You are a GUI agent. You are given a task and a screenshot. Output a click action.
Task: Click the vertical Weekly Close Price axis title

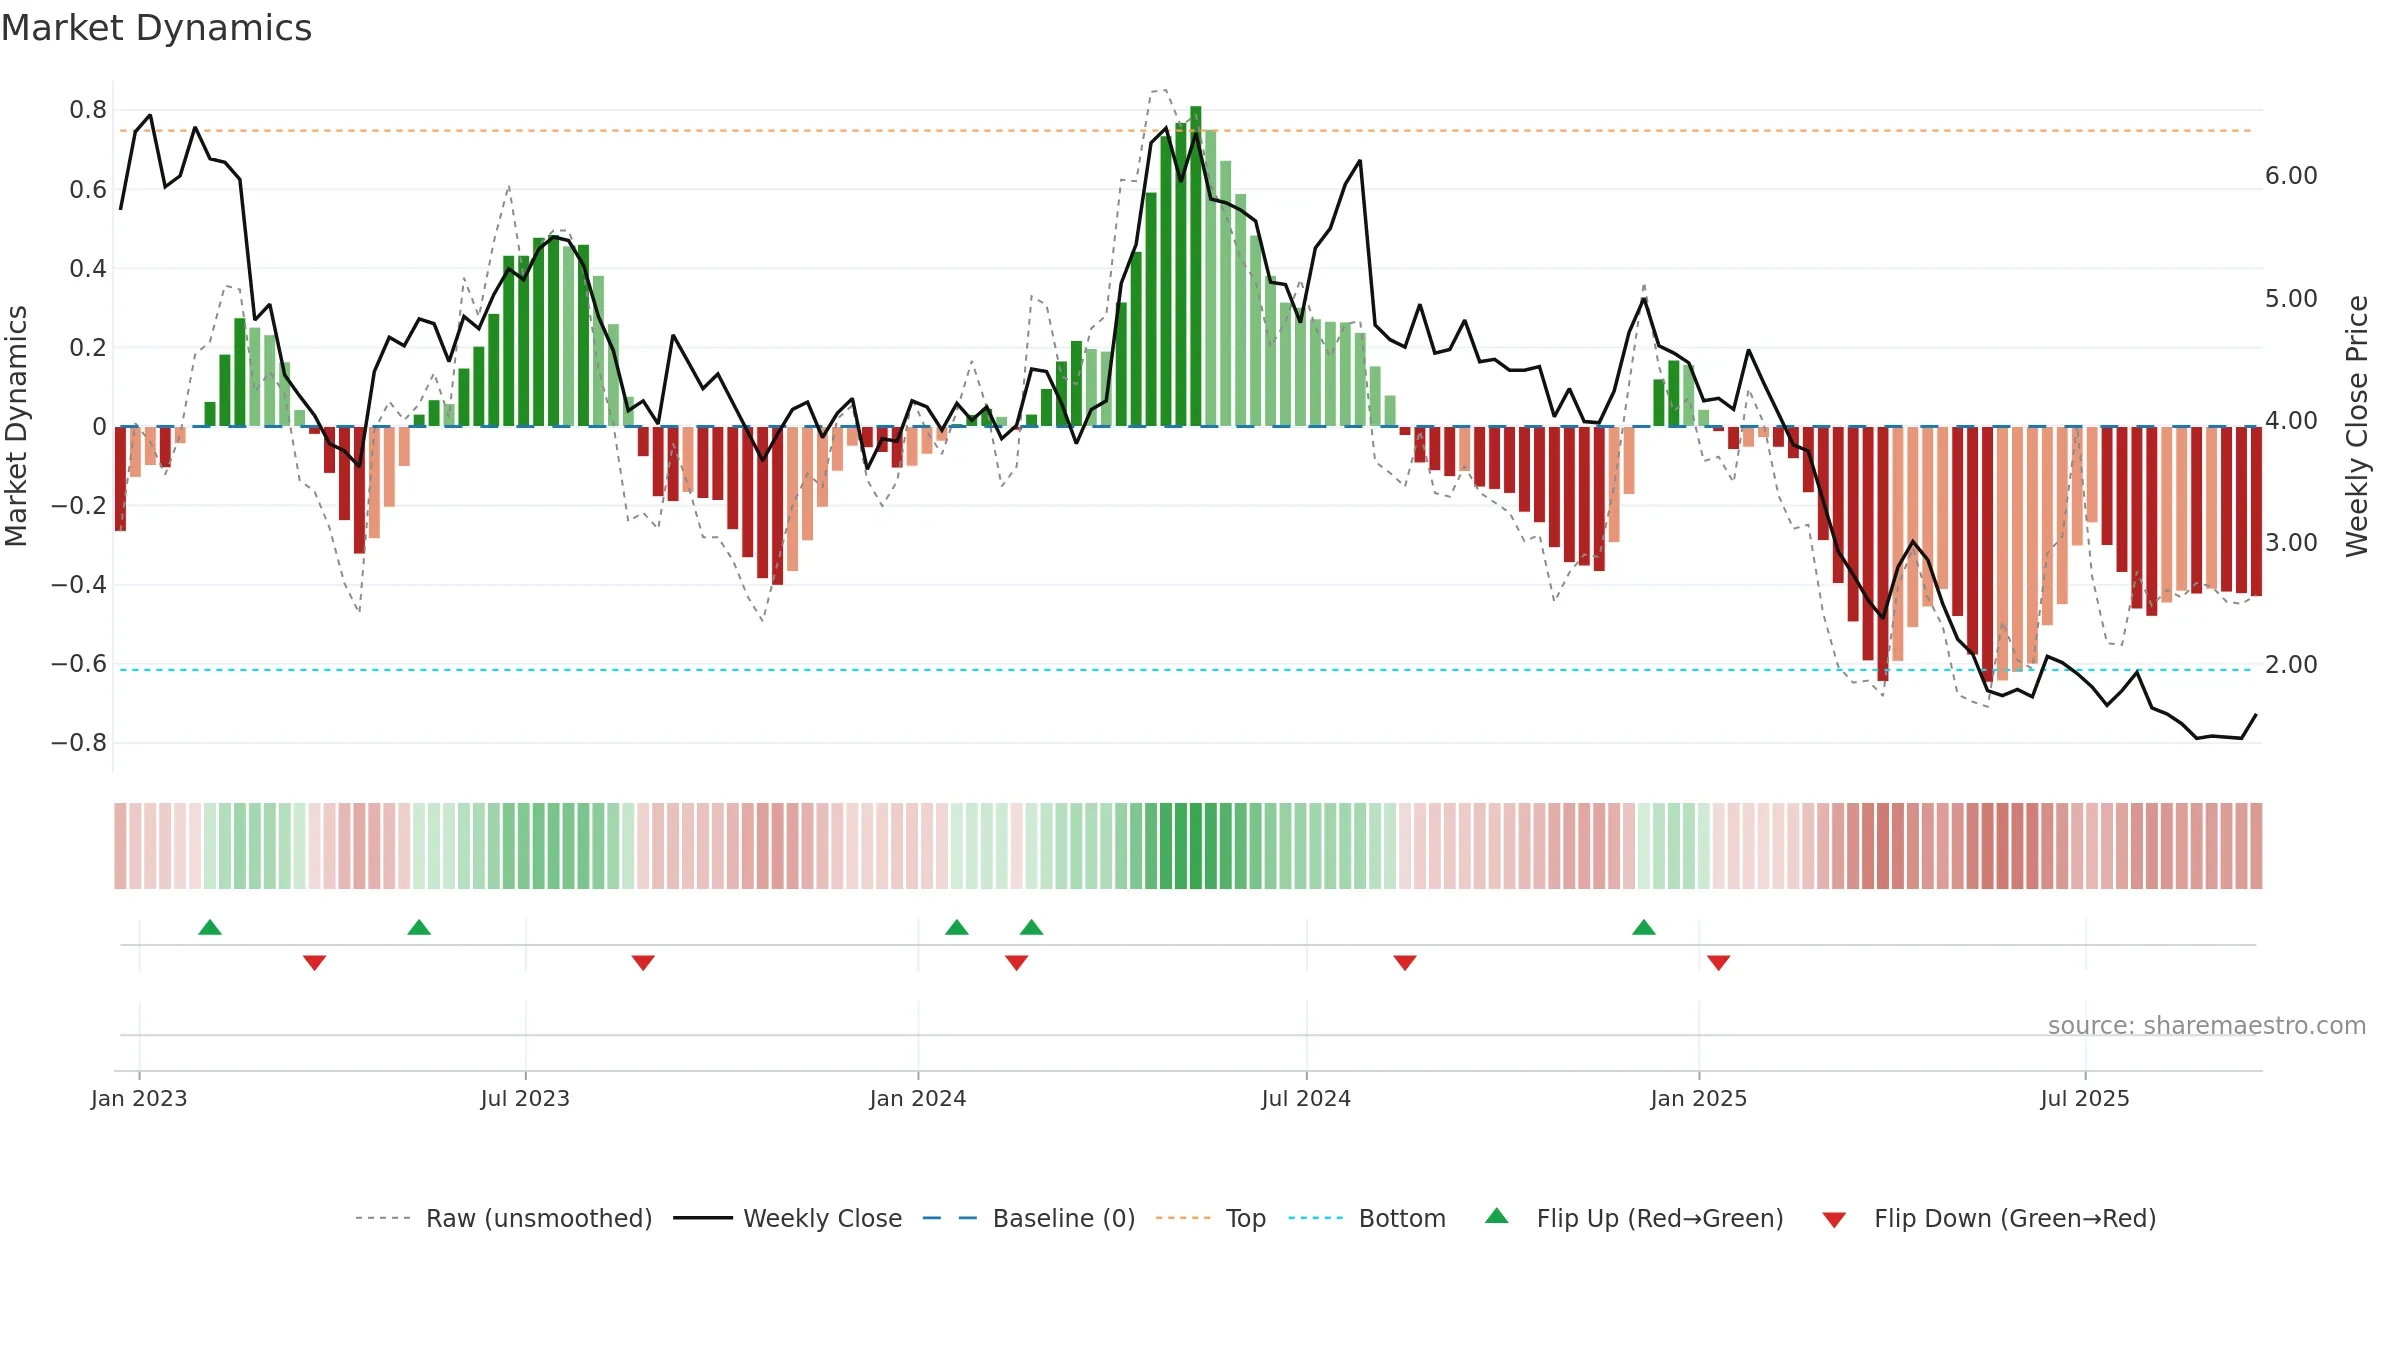[x=2357, y=426]
